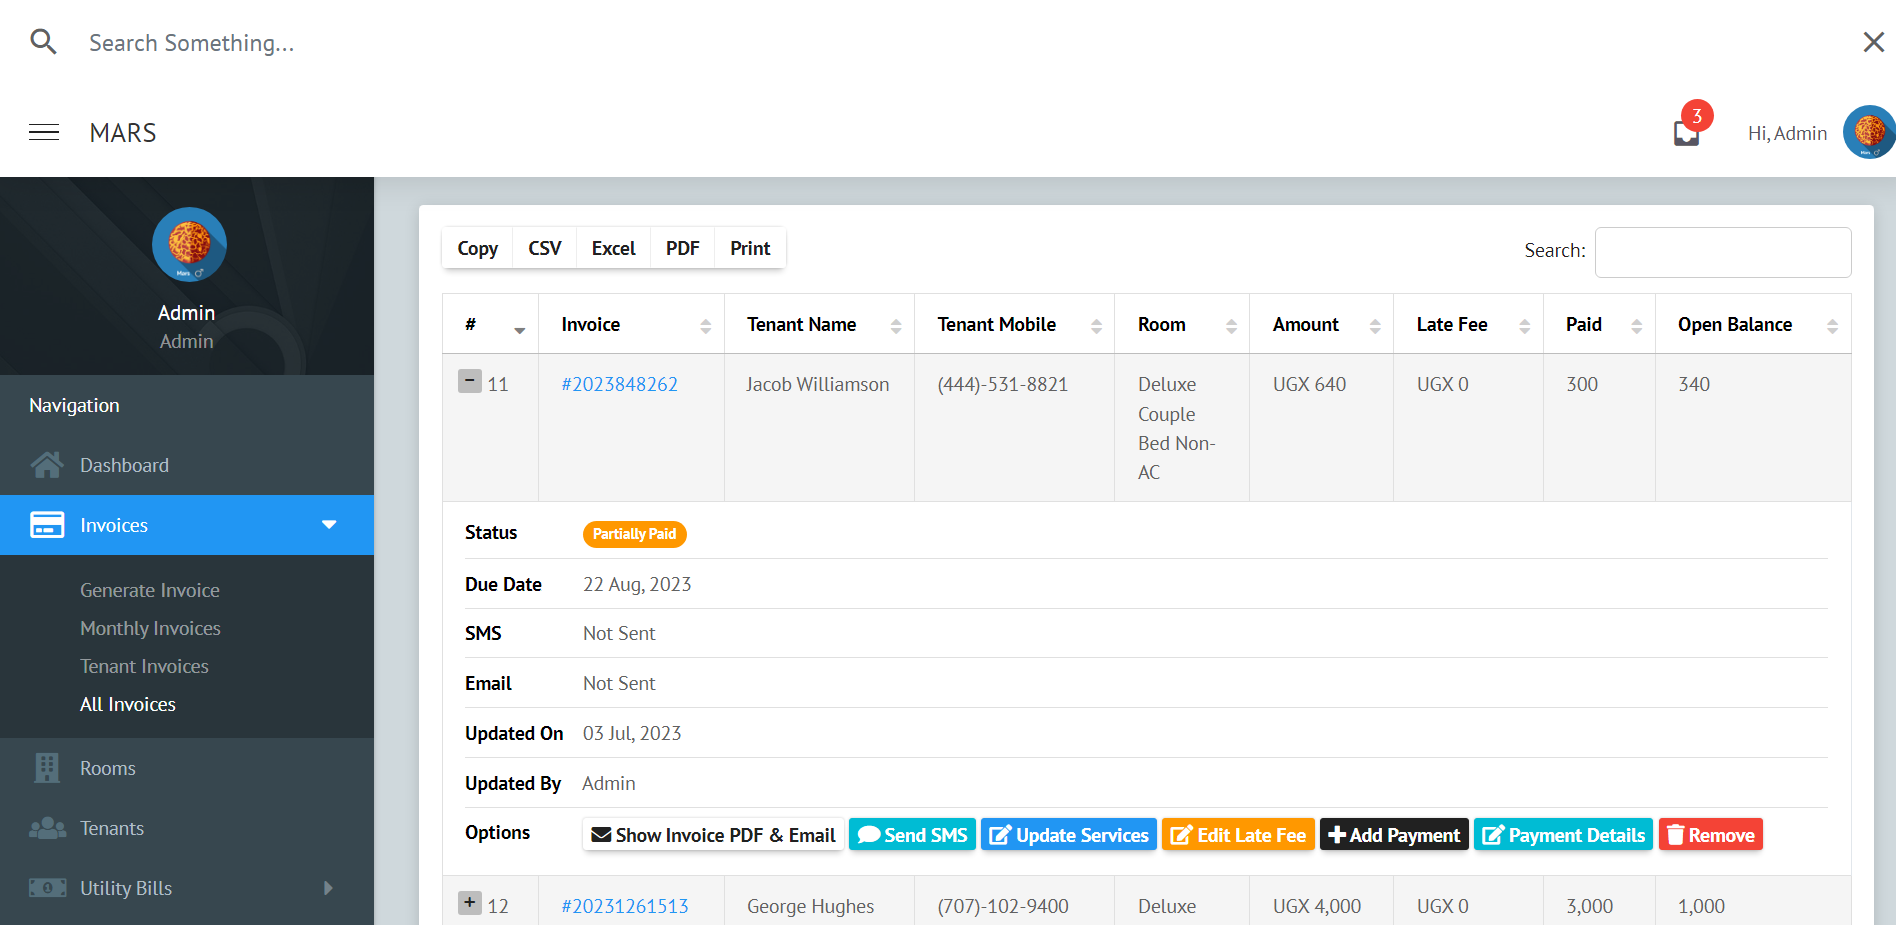Print the invoices table

pyautogui.click(x=750, y=248)
